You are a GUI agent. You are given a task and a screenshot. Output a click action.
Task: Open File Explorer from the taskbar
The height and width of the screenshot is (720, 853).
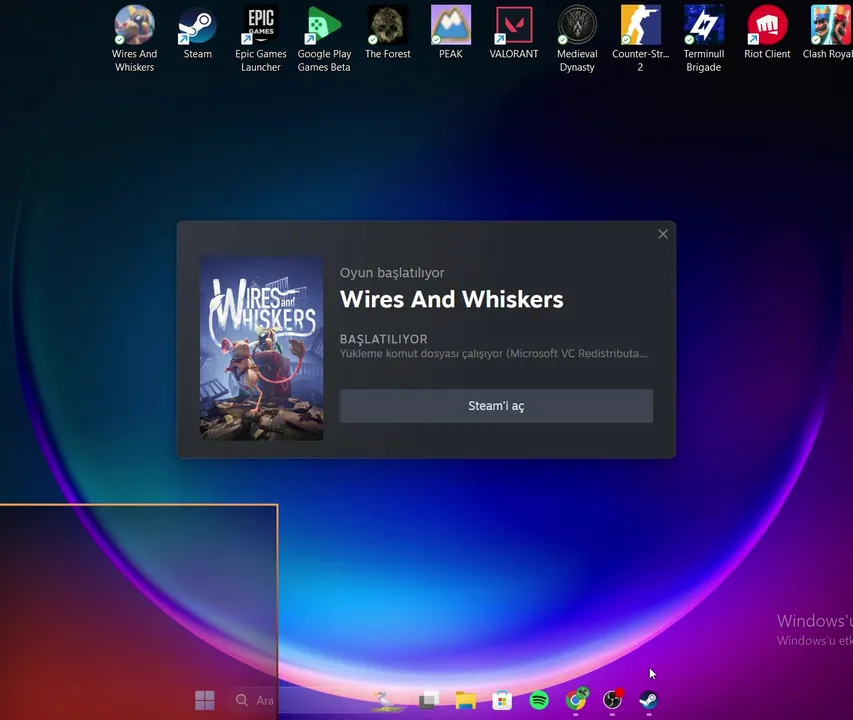pyautogui.click(x=466, y=700)
